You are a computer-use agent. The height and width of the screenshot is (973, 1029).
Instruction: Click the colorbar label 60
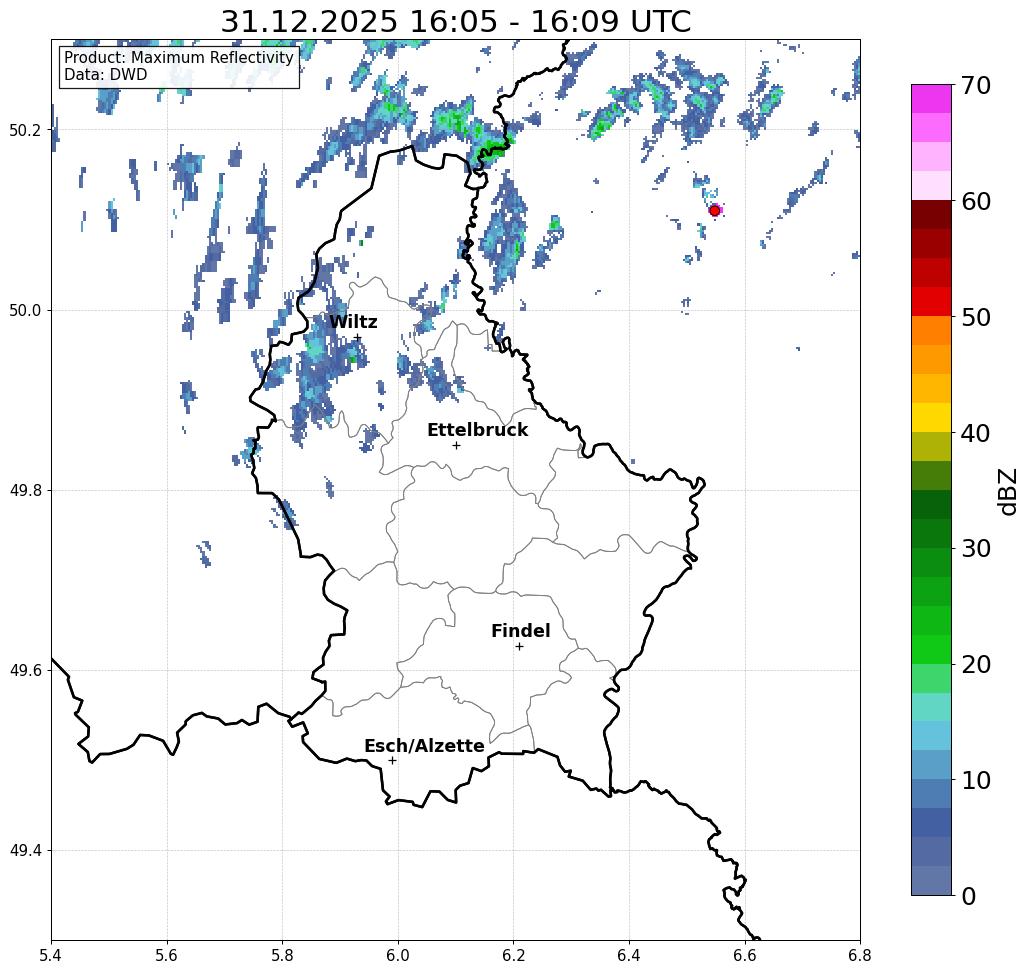(976, 201)
